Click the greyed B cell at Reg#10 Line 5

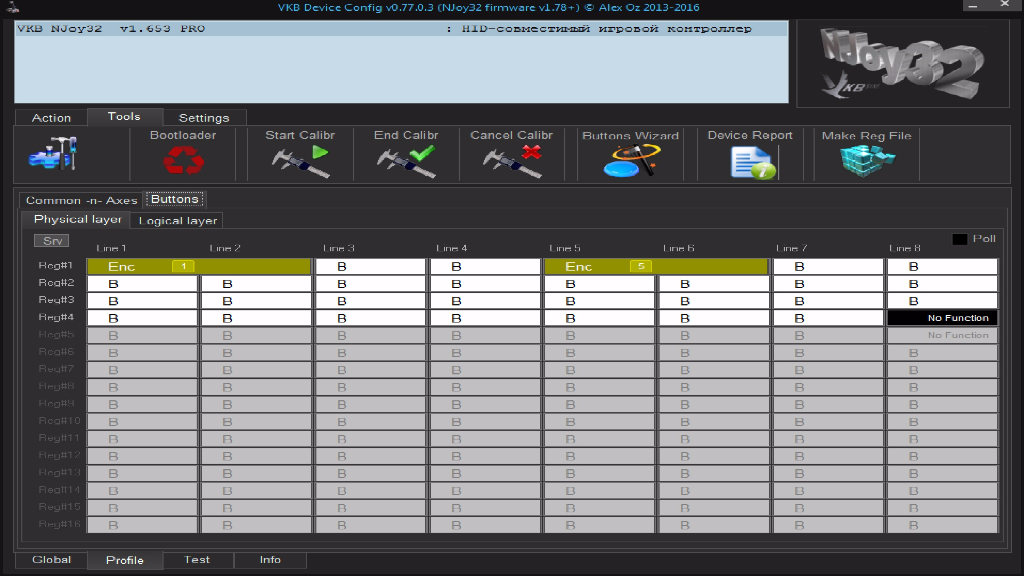[x=600, y=421]
